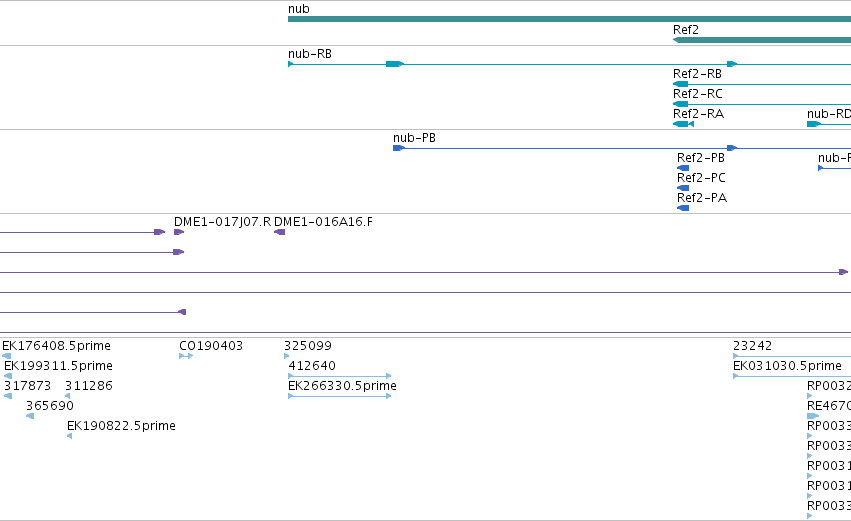Select the DME1-017J07.R clone end label
Screen dimensions: 851x521
coord(223,222)
